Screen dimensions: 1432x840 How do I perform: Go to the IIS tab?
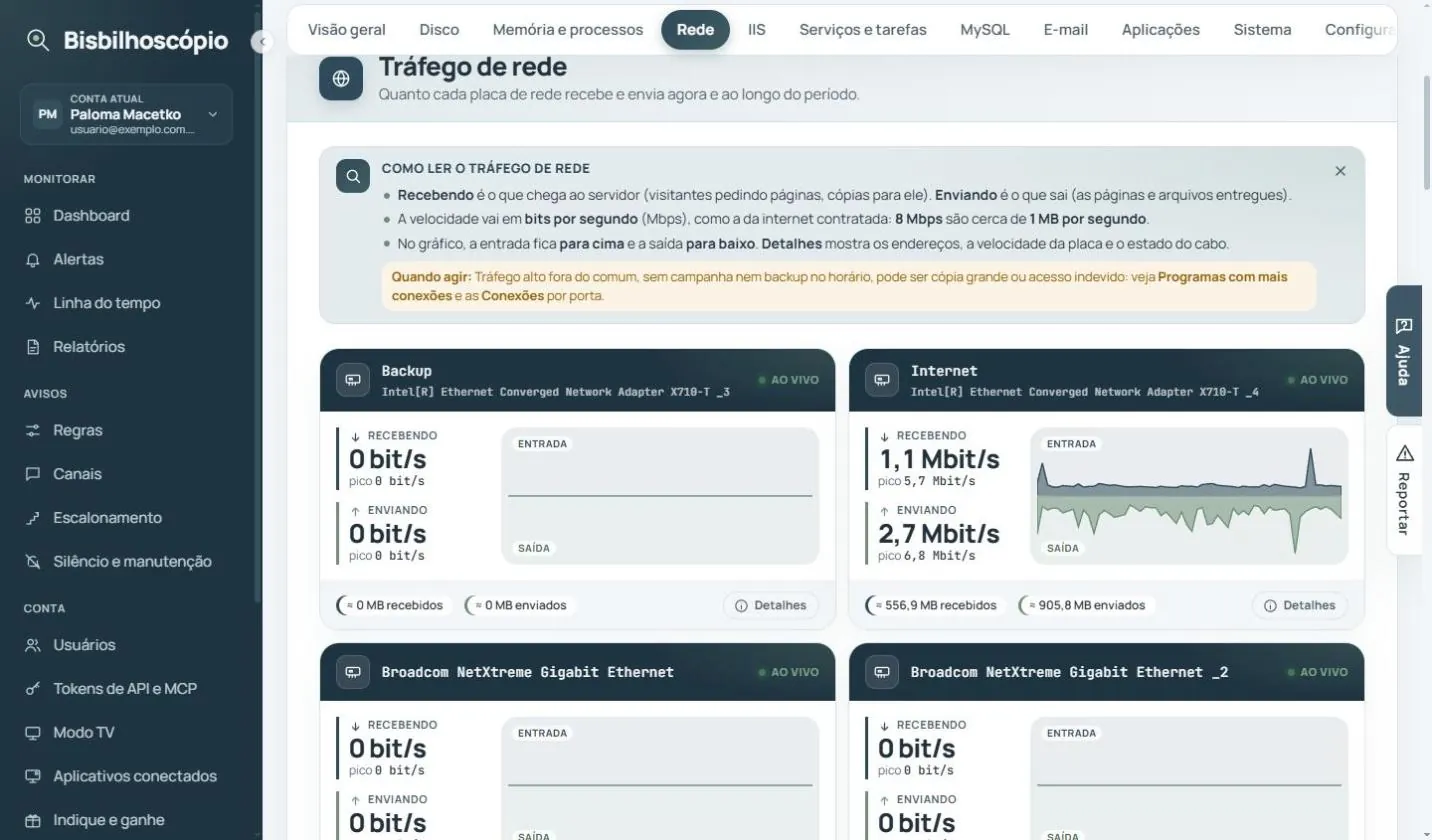(757, 30)
